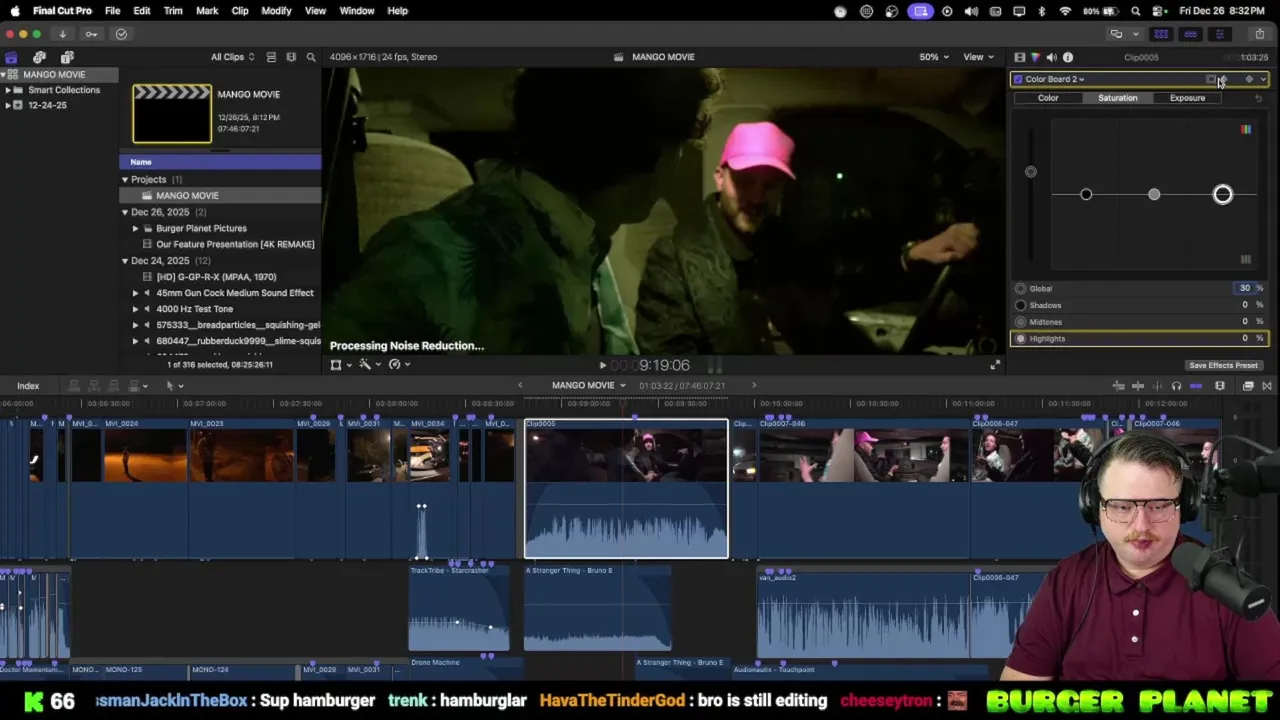Open the Color inspector icon
The height and width of the screenshot is (720, 1280).
point(1035,57)
